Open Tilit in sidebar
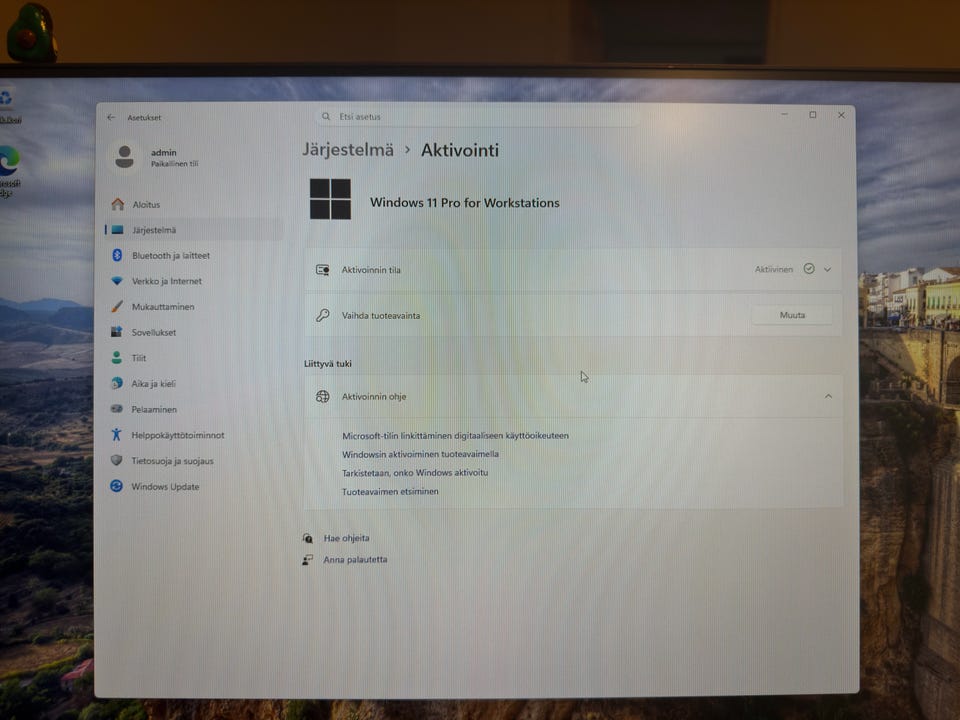Screen dimensions: 960x720 194,358
